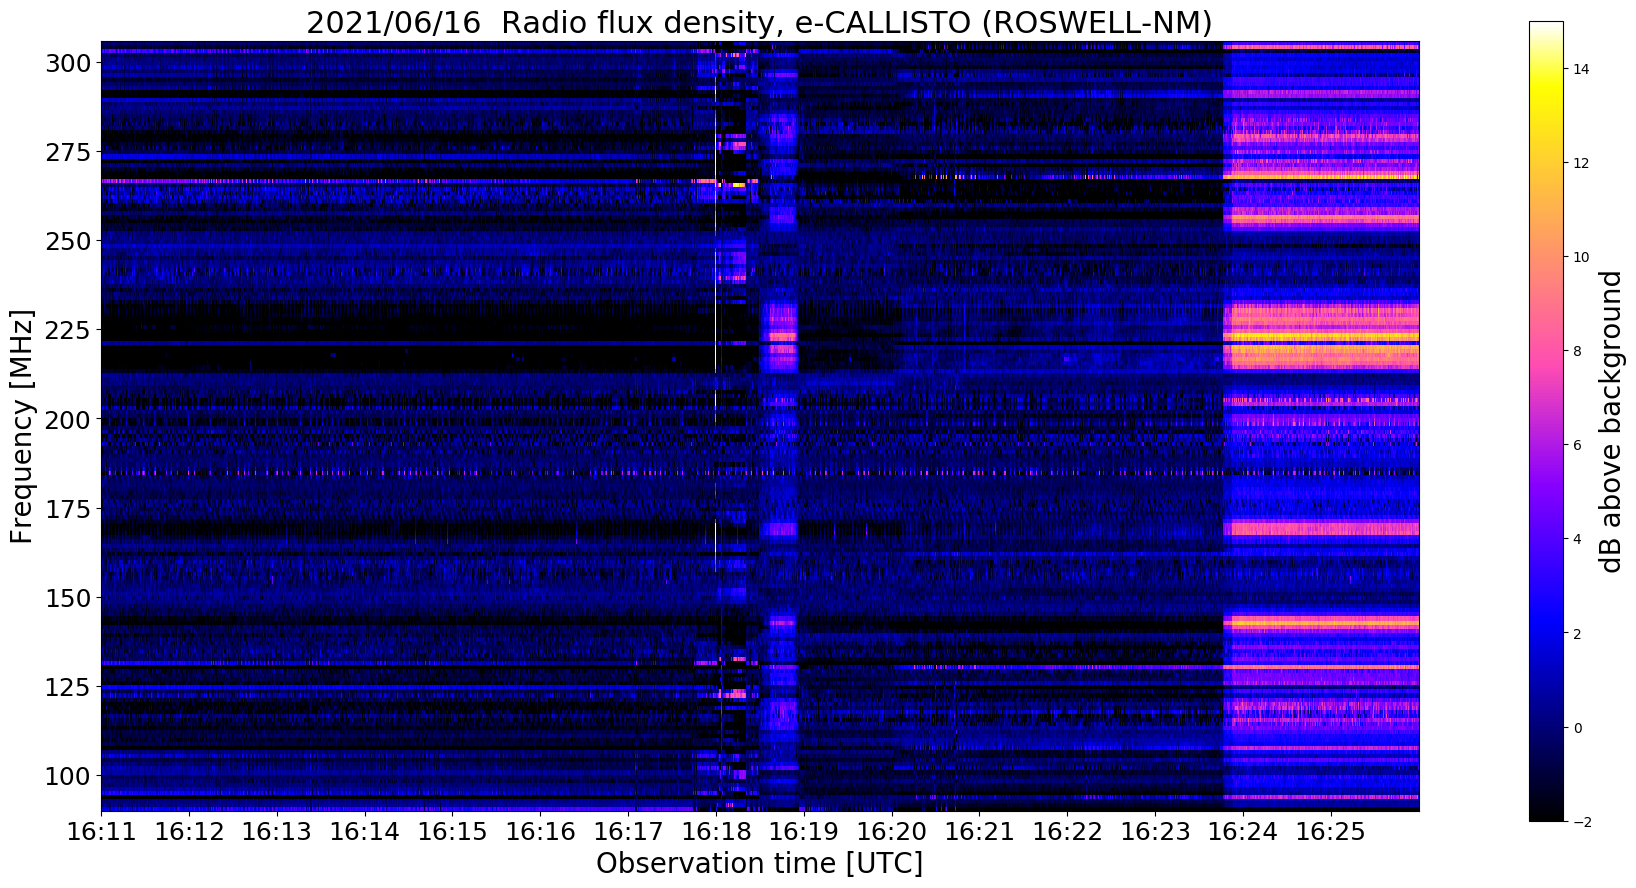Click the colorbar tick value 4
This screenshot has width=1636, height=888.
pyautogui.click(x=1578, y=539)
